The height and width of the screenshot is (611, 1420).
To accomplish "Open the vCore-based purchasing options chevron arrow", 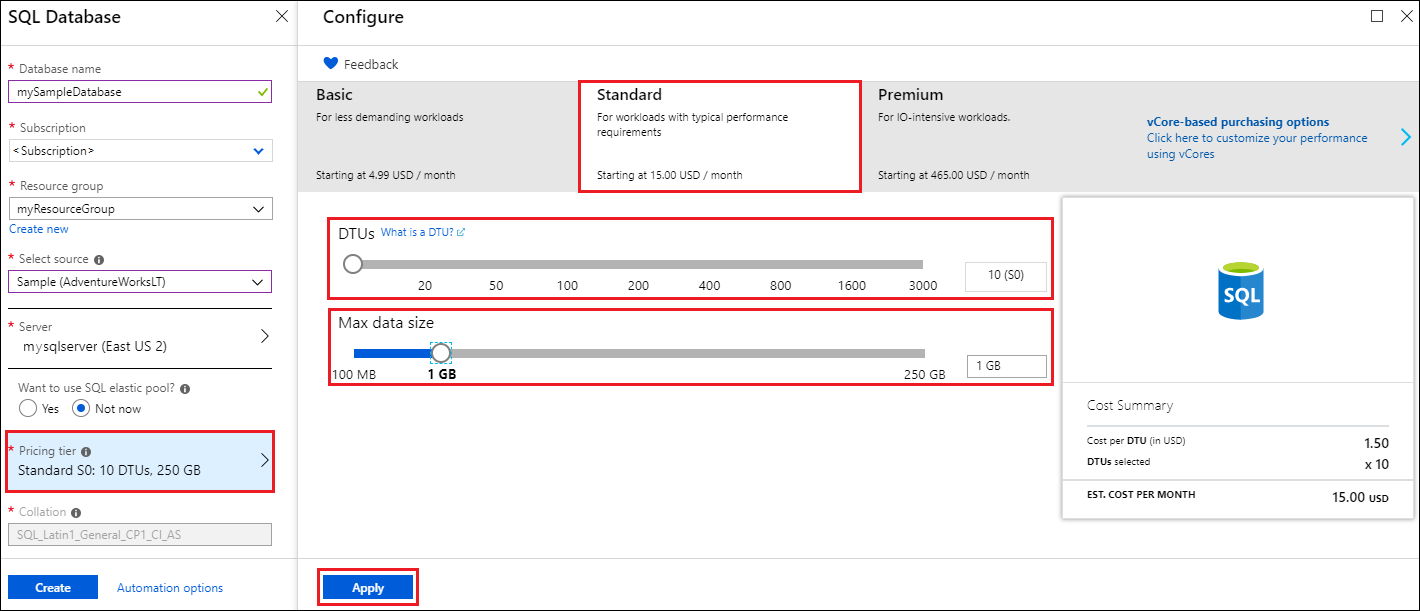I will (x=1406, y=137).
